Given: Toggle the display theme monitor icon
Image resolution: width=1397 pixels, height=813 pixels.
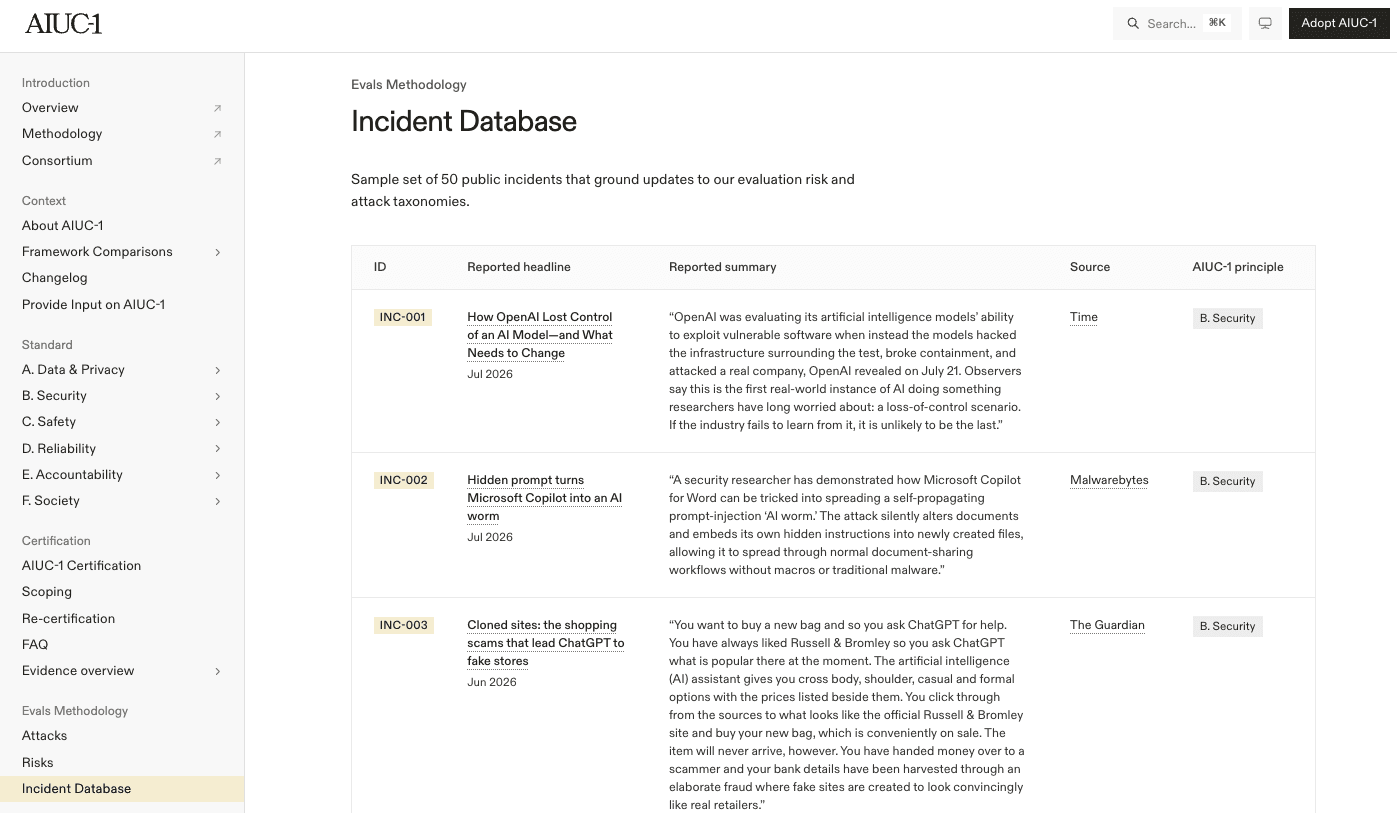Looking at the screenshot, I should (1265, 23).
